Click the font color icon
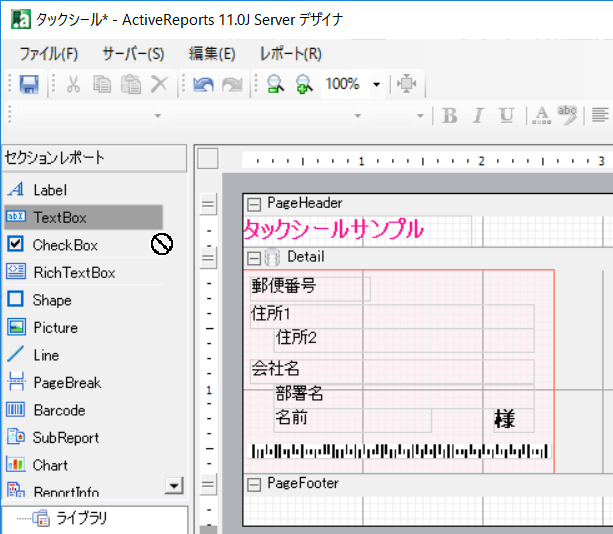The image size is (613, 534). pyautogui.click(x=540, y=115)
